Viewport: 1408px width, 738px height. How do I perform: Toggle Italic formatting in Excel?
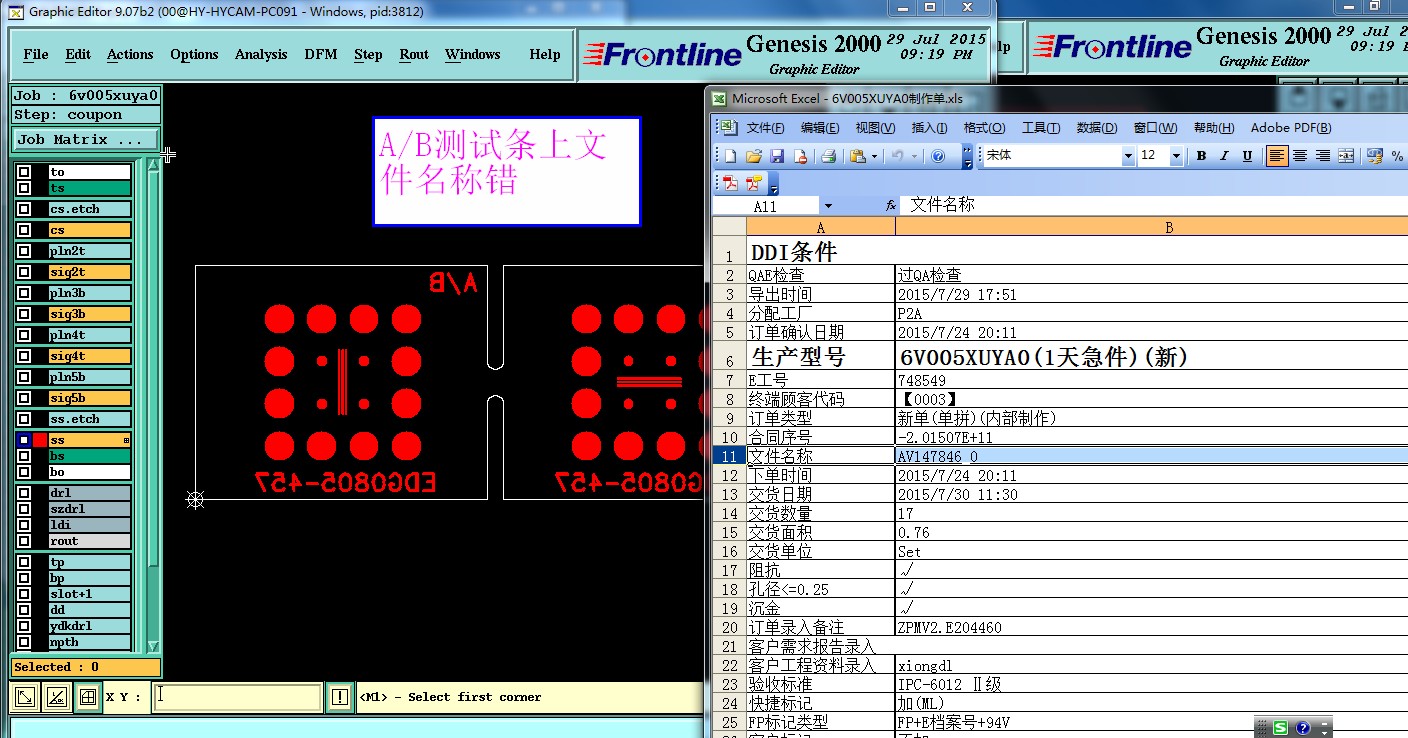(x=1224, y=156)
